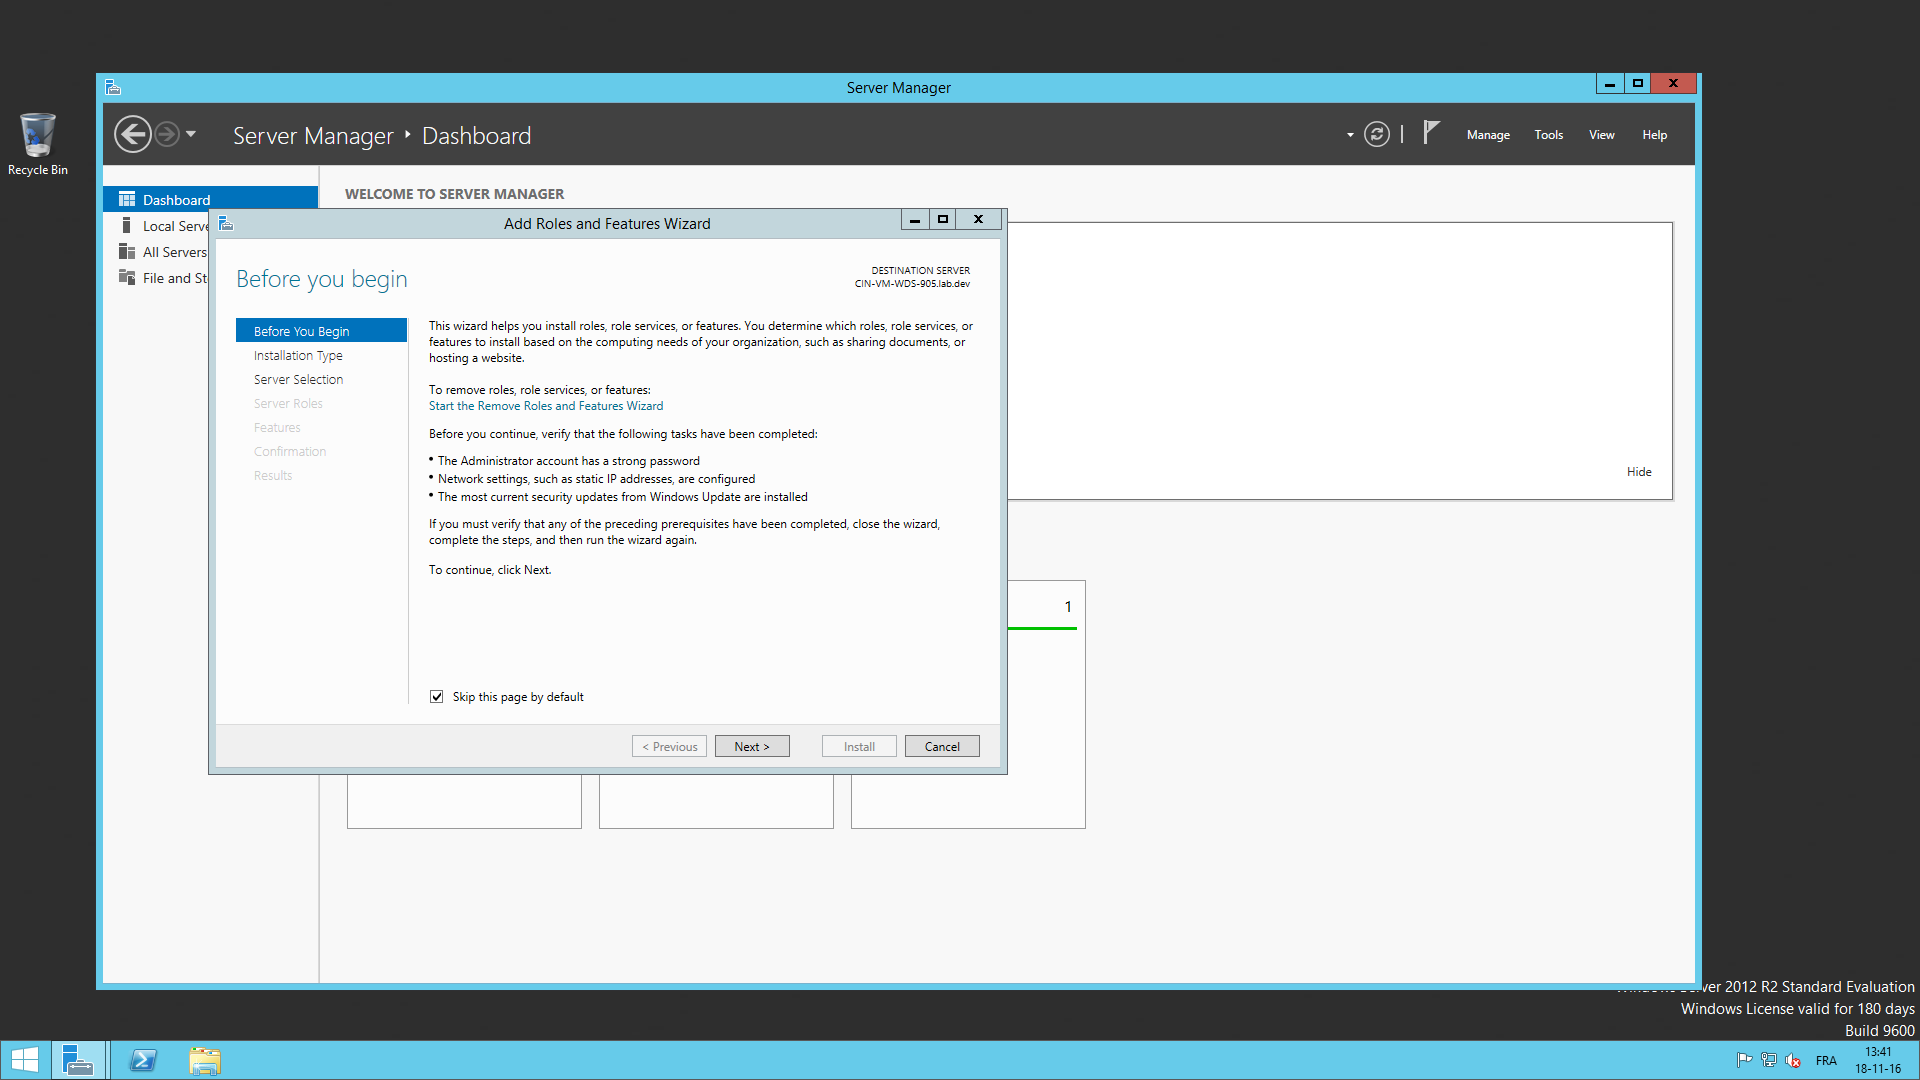Click the tile count number 1
This screenshot has width=1920, height=1080.
[1068, 607]
